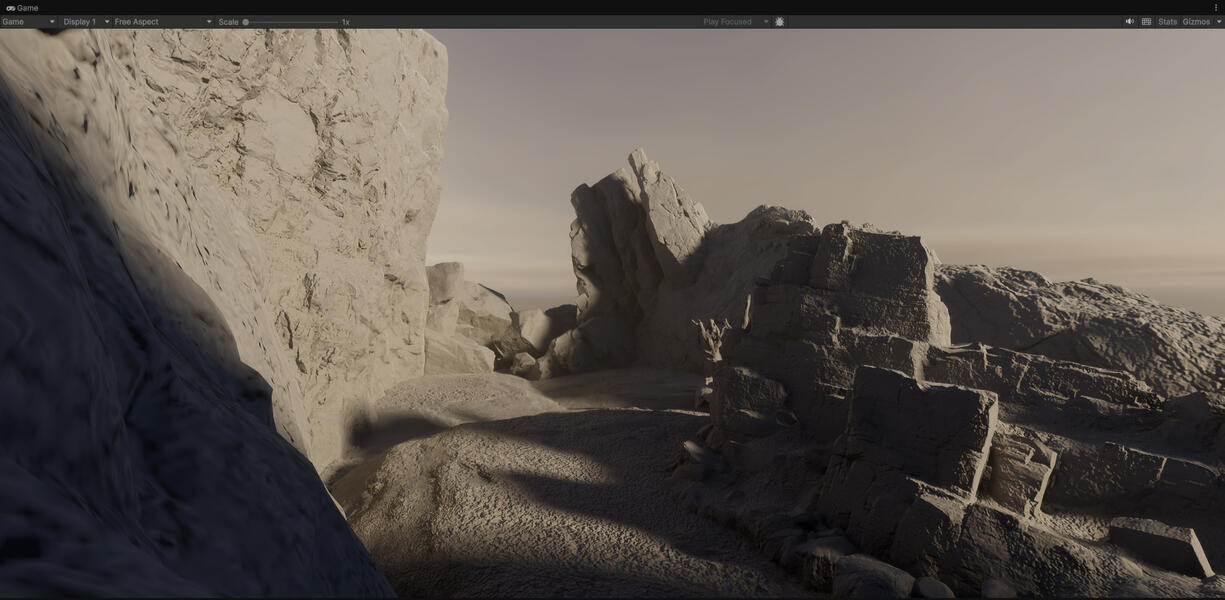Select the Game tab label
The image size is (1225, 600).
click(27, 8)
